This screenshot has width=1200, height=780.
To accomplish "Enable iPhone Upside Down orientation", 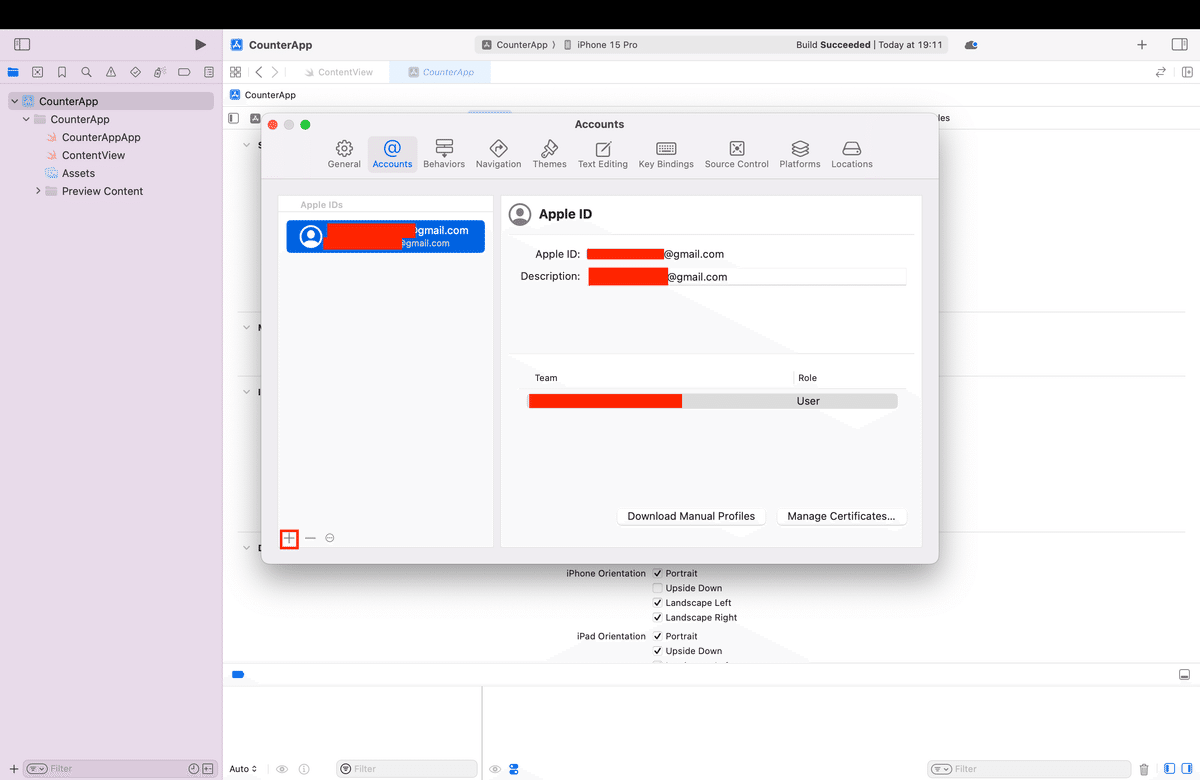I will tap(658, 588).
